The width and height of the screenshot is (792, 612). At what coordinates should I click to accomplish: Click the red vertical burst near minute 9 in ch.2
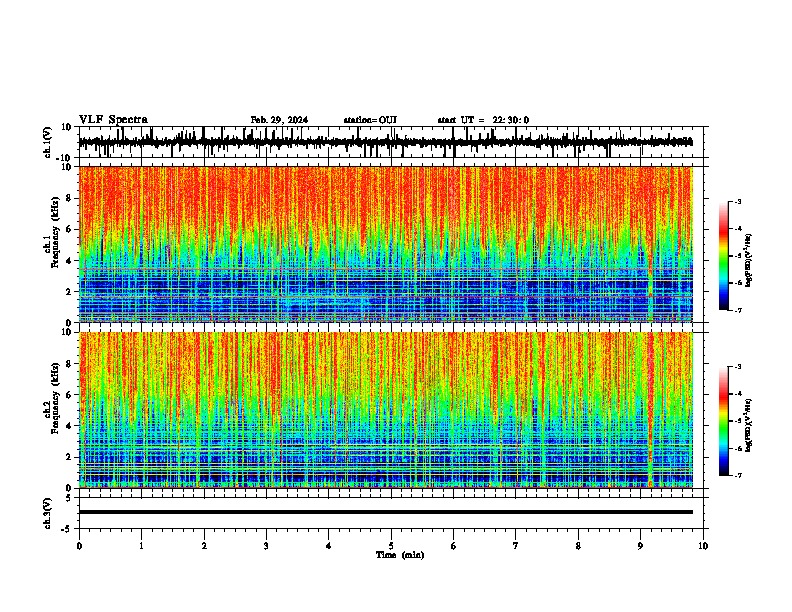point(651,410)
